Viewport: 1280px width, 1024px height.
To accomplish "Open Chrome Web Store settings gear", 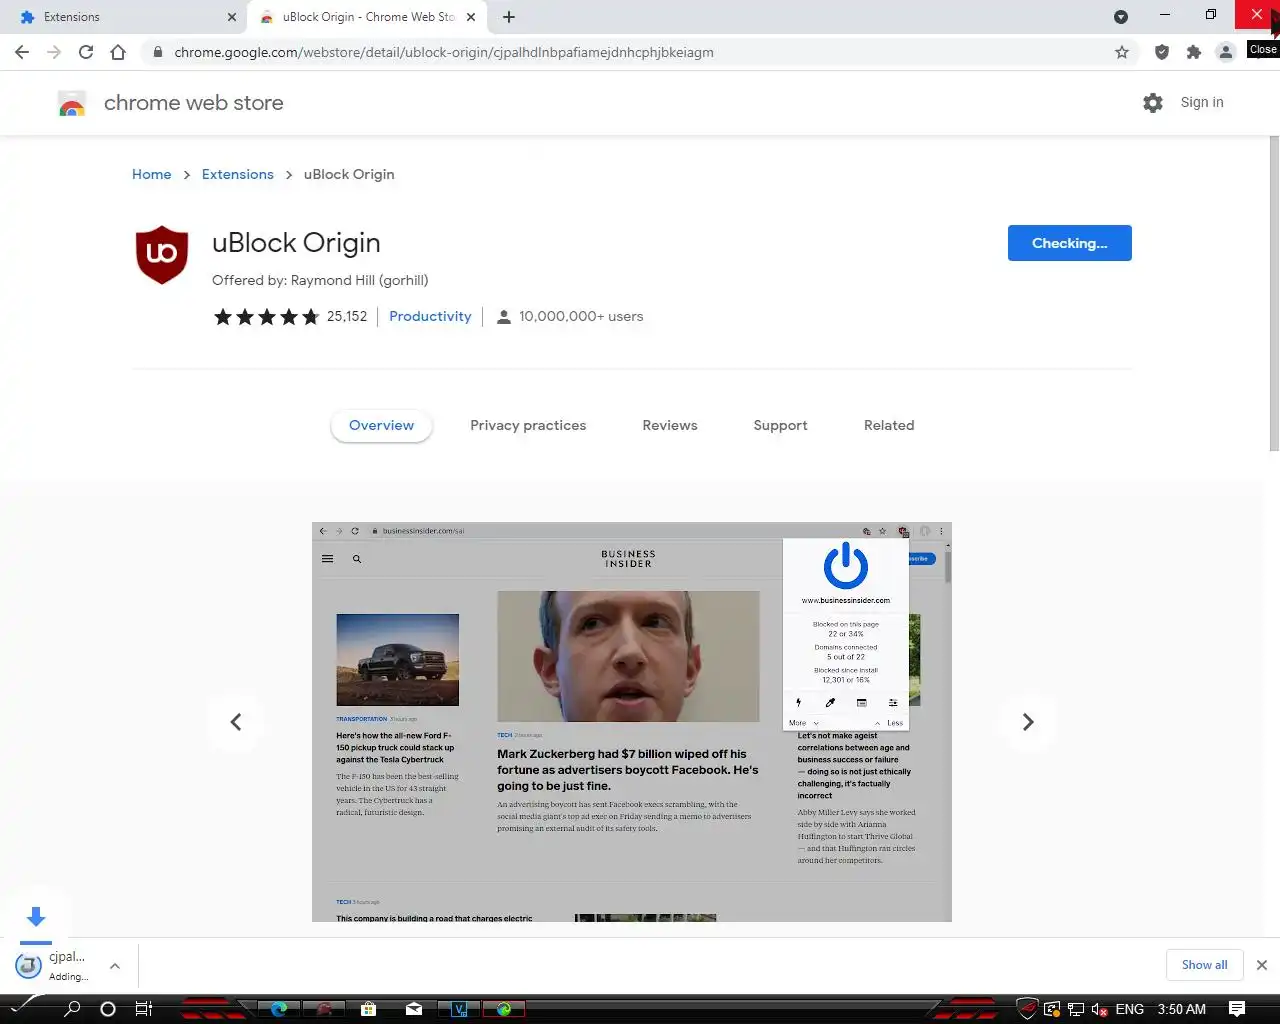I will pyautogui.click(x=1153, y=103).
